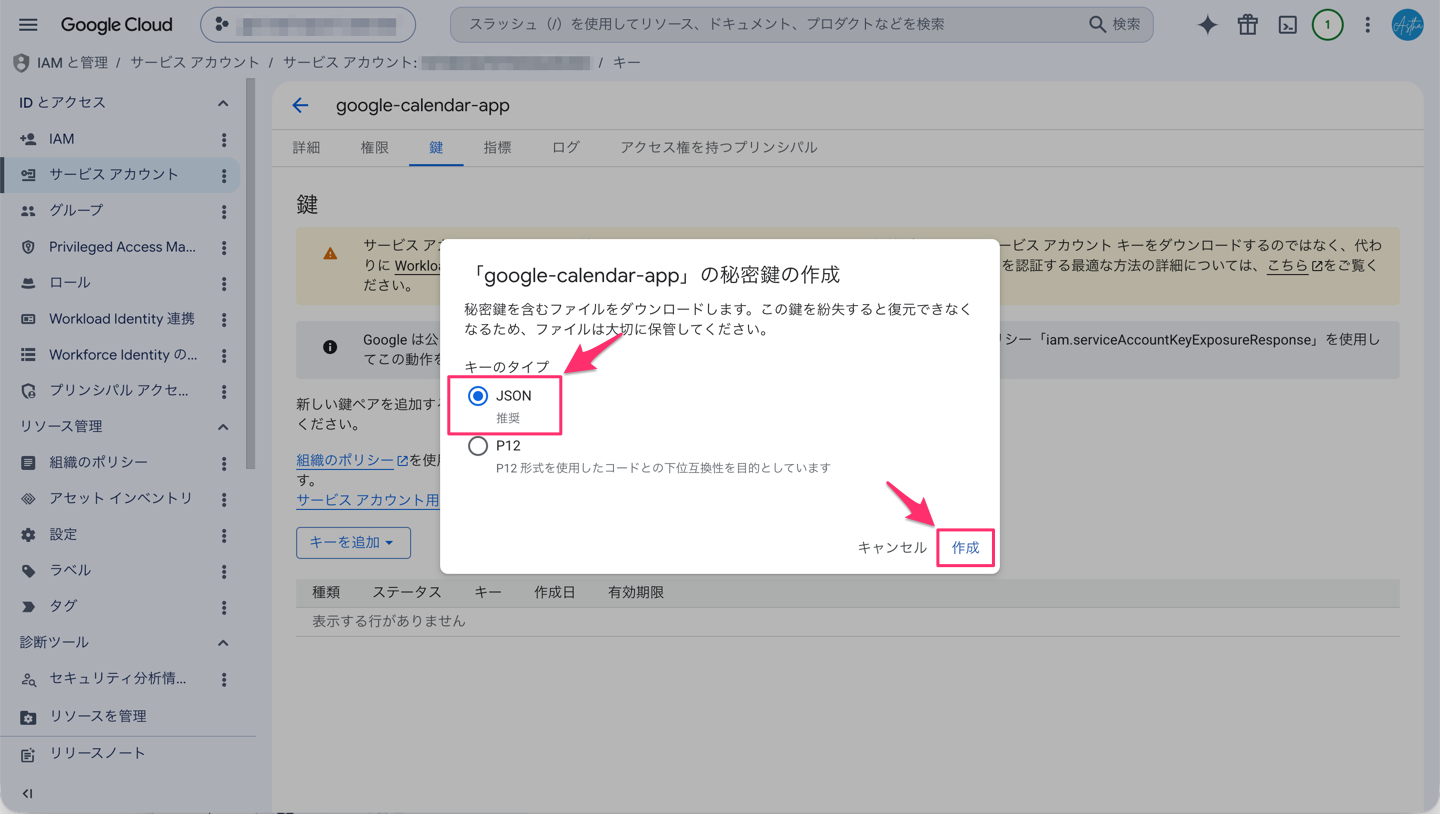Open options dots for セキュリティ分析情報 row

coord(224,680)
